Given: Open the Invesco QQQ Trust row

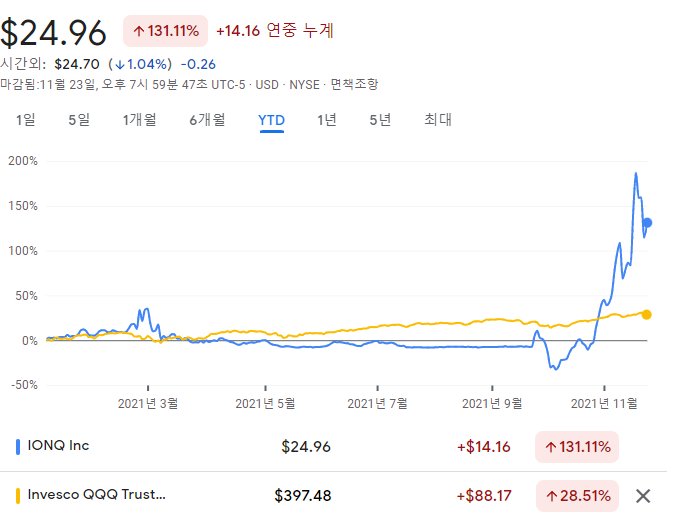Looking at the screenshot, I should 334,495.
